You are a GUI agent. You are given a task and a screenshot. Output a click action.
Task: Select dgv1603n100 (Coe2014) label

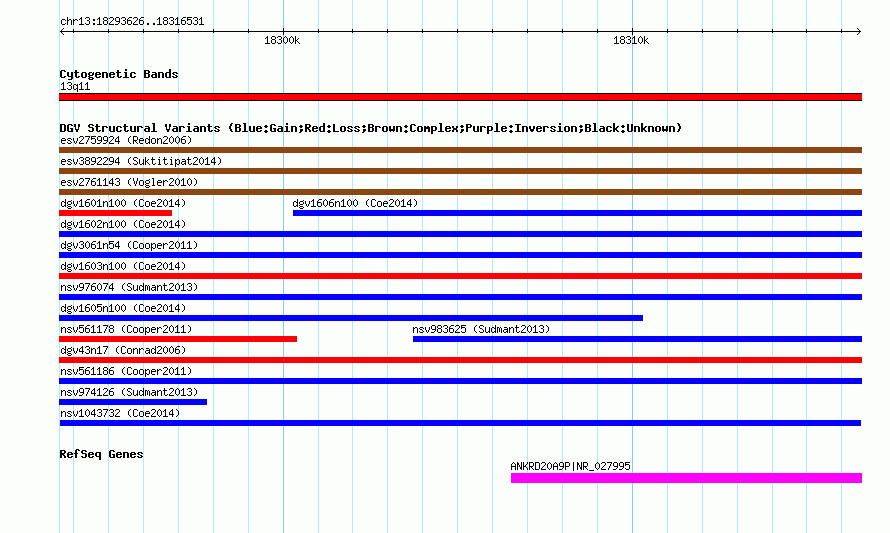pos(123,266)
